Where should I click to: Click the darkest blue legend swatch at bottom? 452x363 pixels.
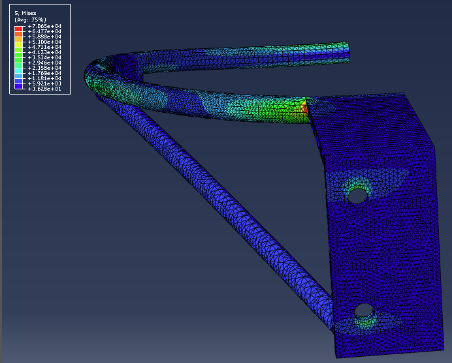pos(18,86)
